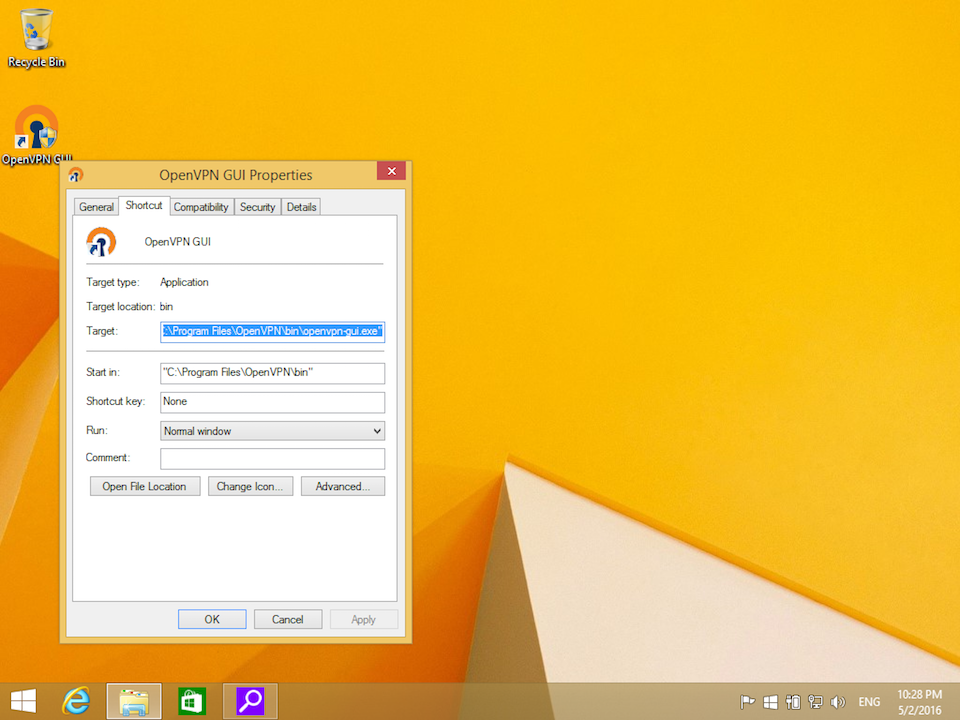
Task: Click the 'Run:' label
Action: [x=97, y=430]
